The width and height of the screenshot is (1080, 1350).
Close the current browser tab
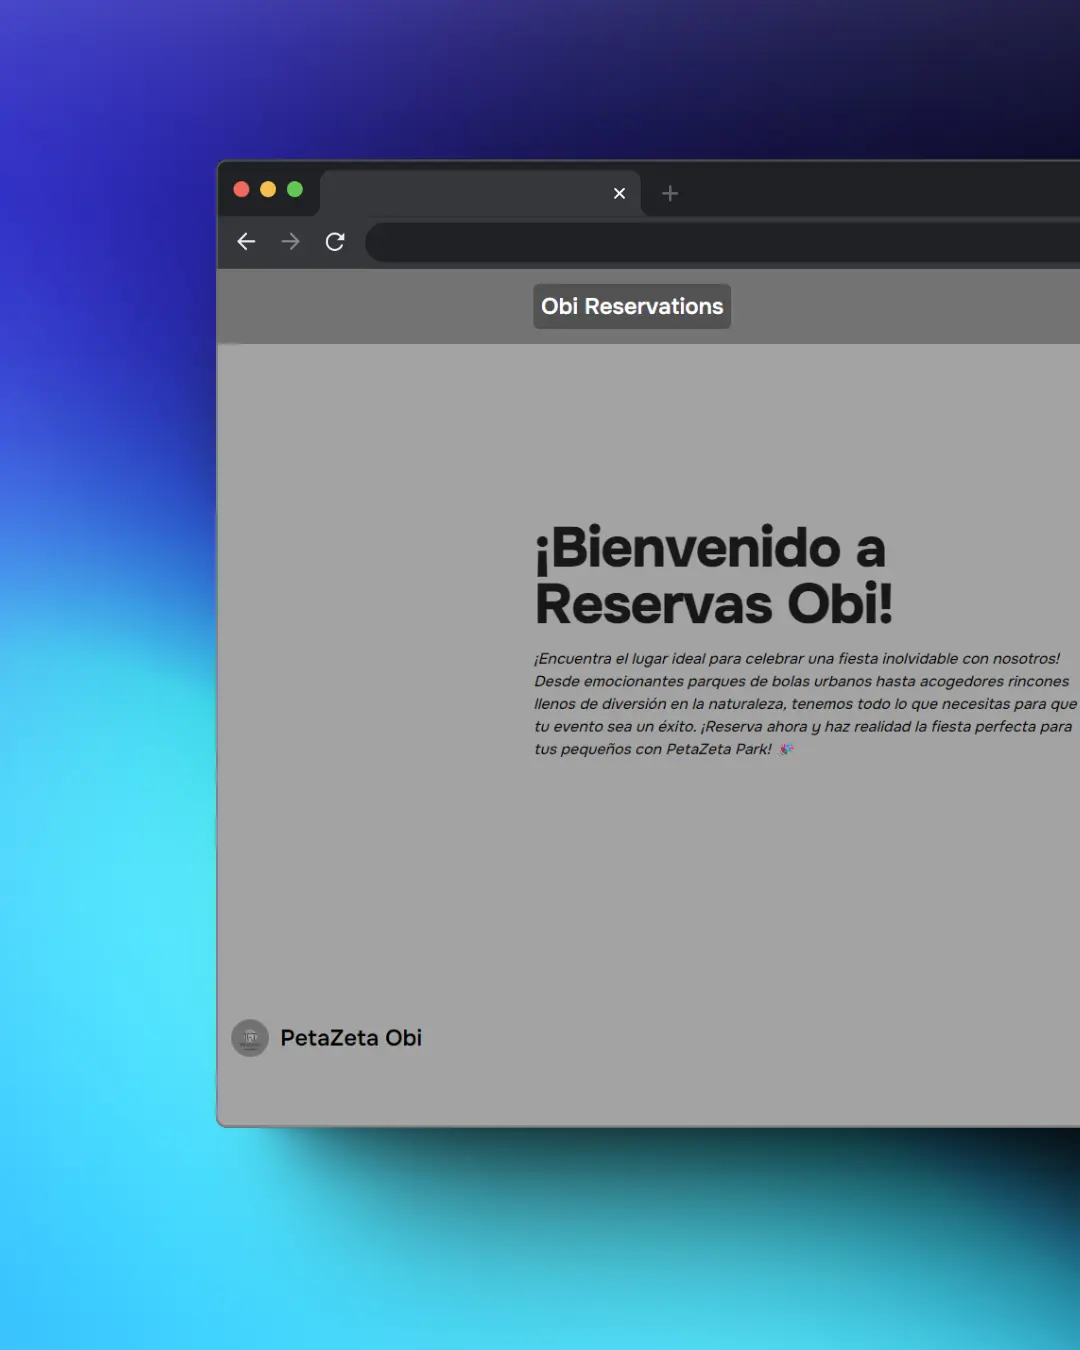point(619,193)
